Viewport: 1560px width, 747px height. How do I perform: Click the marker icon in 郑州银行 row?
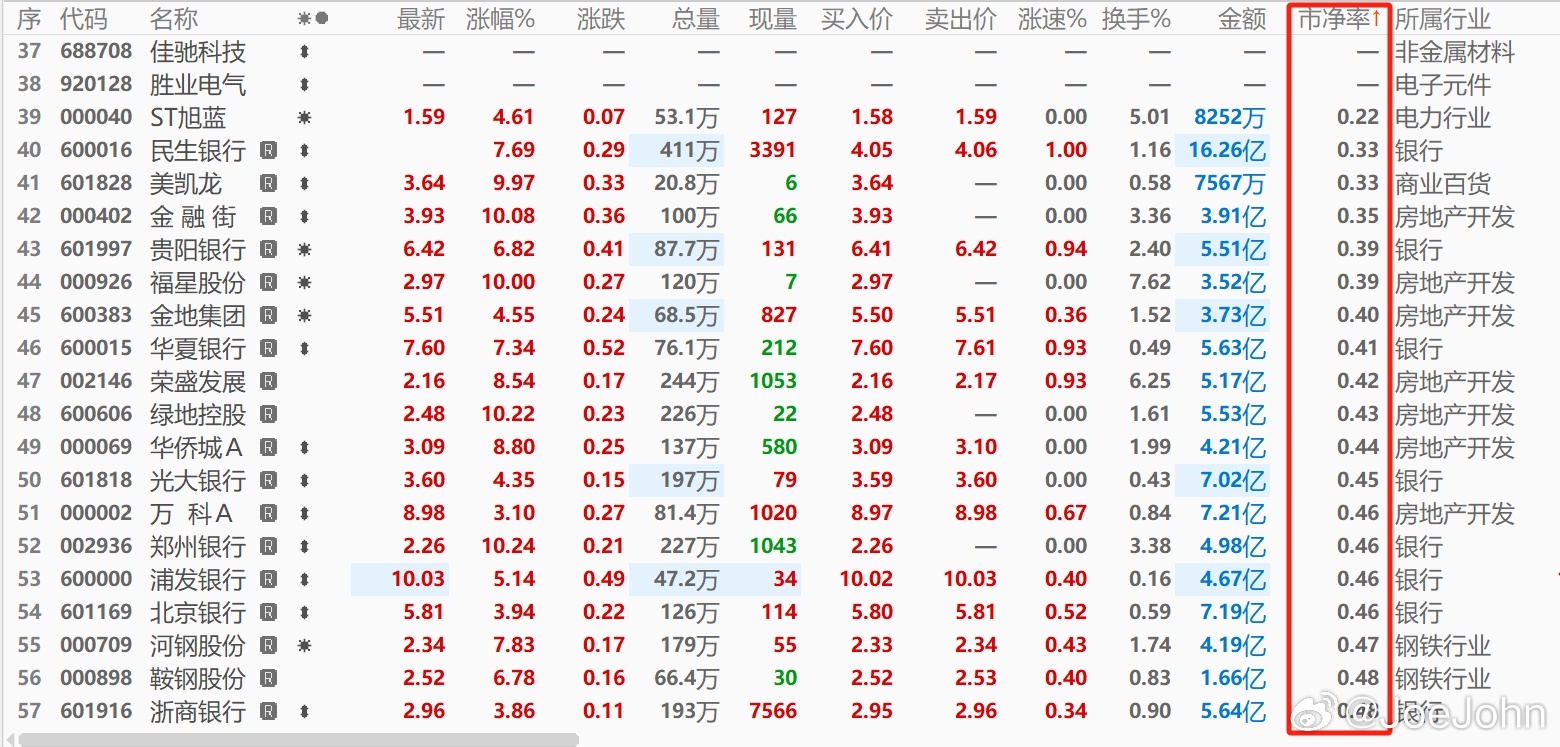(x=305, y=547)
